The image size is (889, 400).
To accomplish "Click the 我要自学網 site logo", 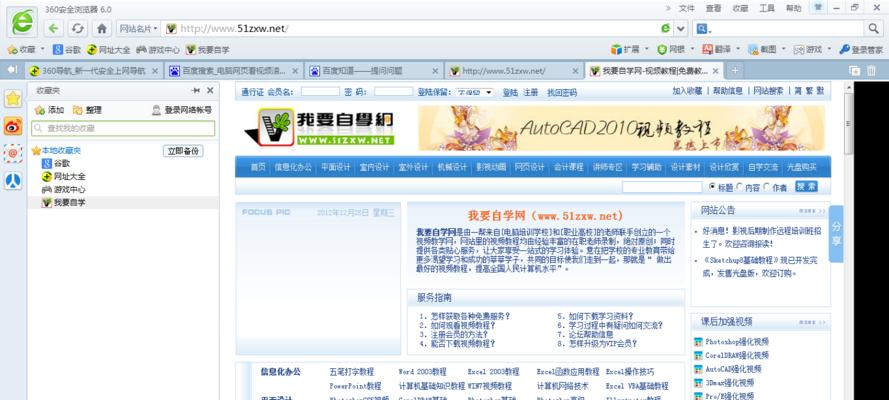I will click(320, 127).
